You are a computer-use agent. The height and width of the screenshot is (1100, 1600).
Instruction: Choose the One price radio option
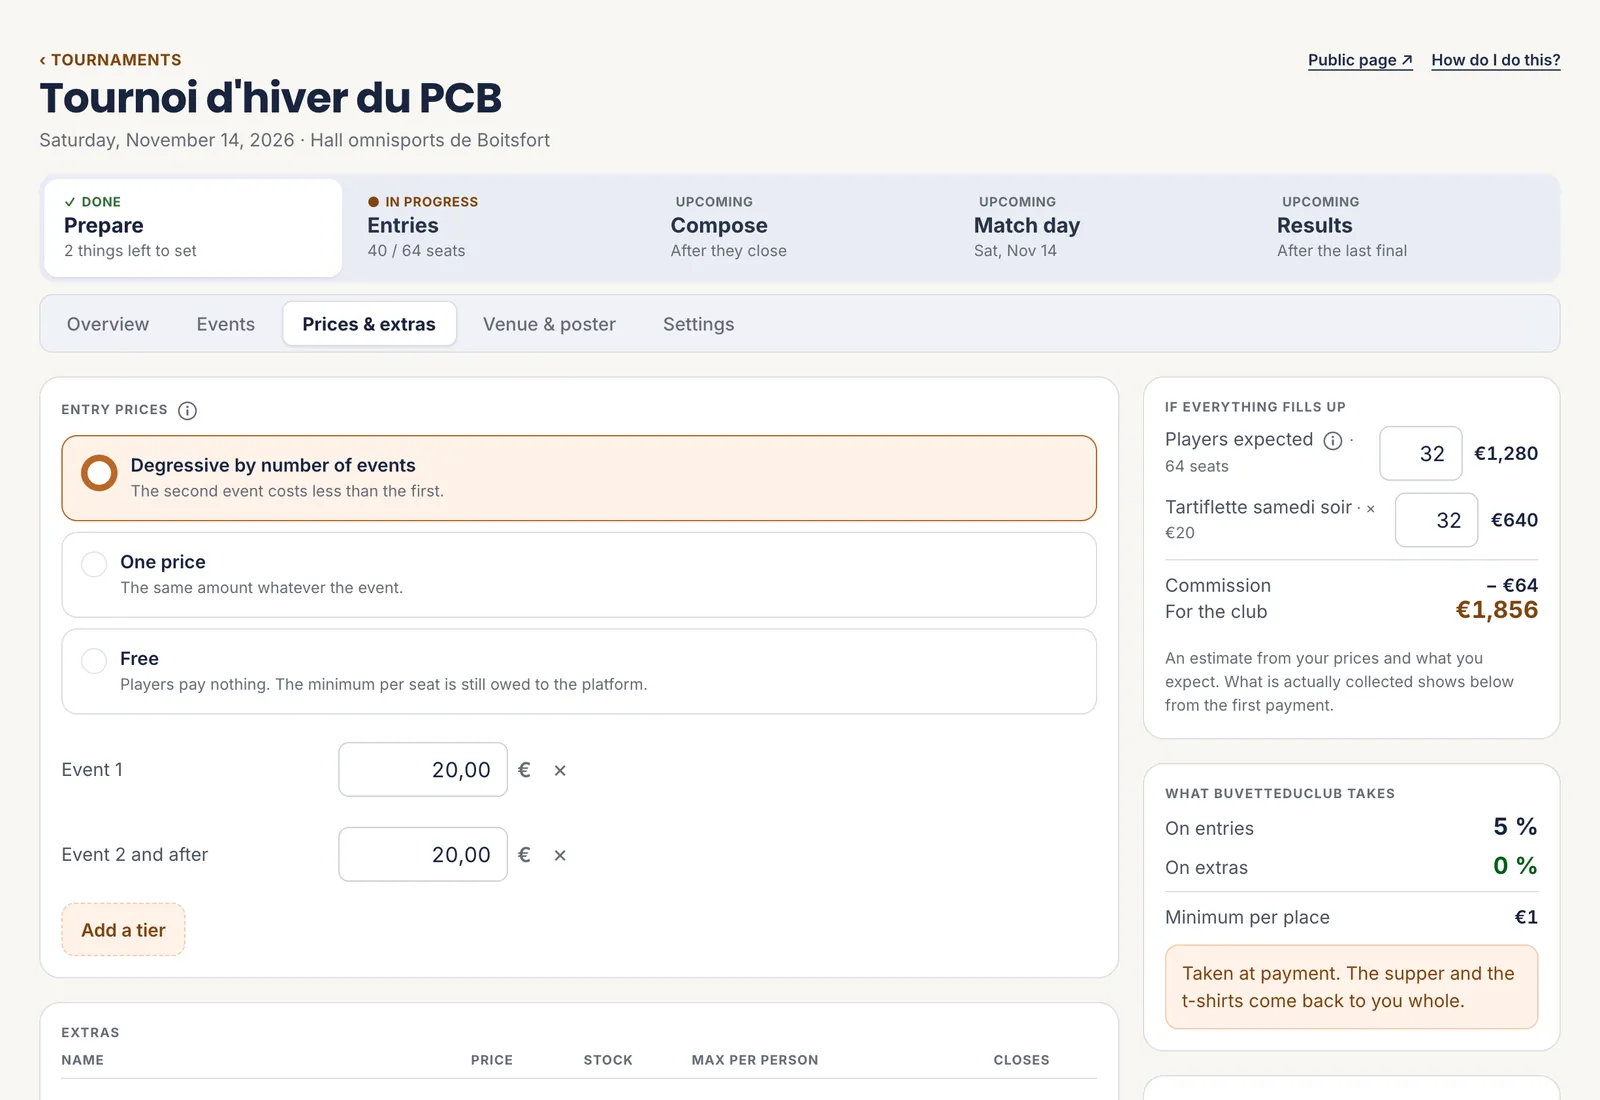pos(579,575)
